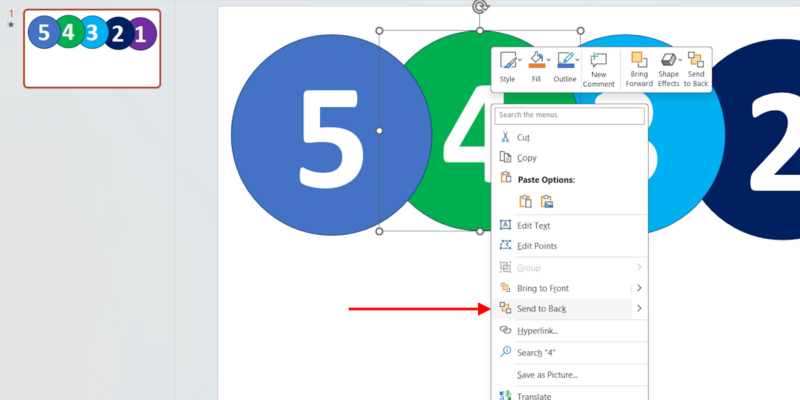The height and width of the screenshot is (400, 800).
Task: Choose the first paste option icon
Action: click(x=526, y=201)
